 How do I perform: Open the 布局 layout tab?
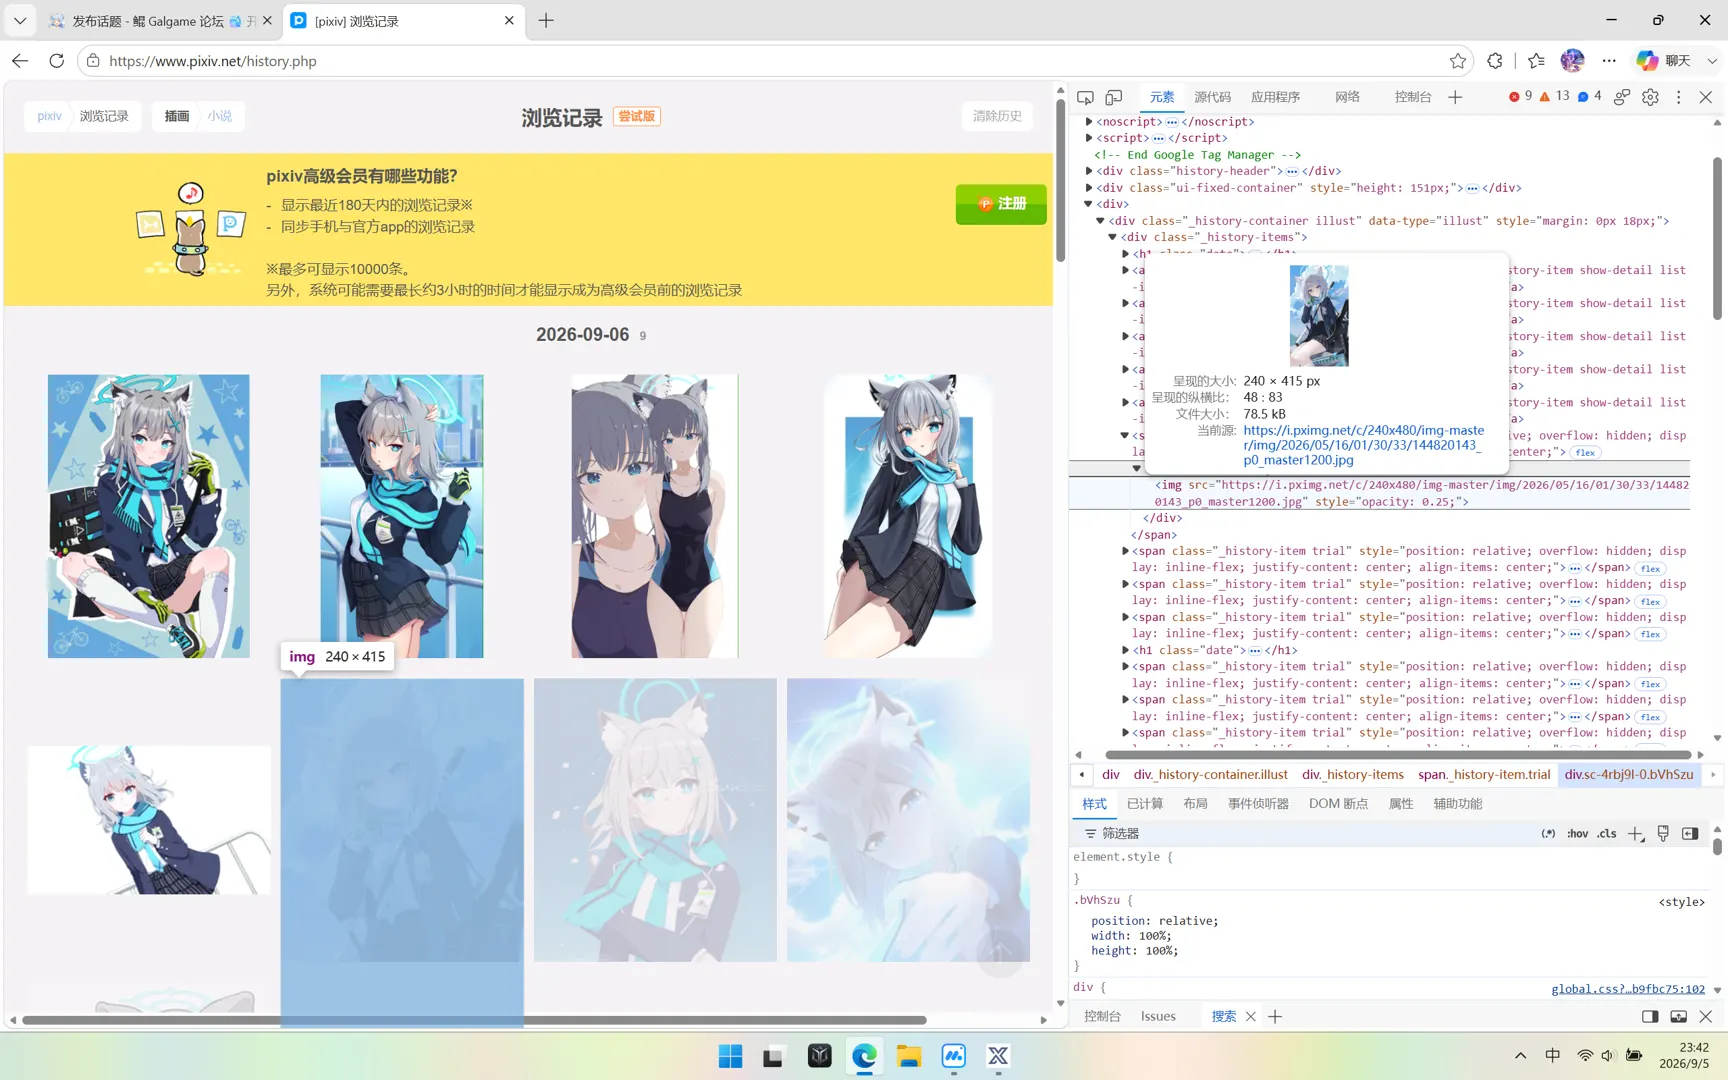[1195, 804]
